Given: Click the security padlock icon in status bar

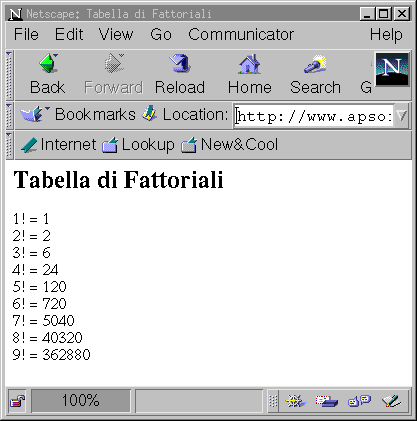Looking at the screenshot, I should pos(17,401).
